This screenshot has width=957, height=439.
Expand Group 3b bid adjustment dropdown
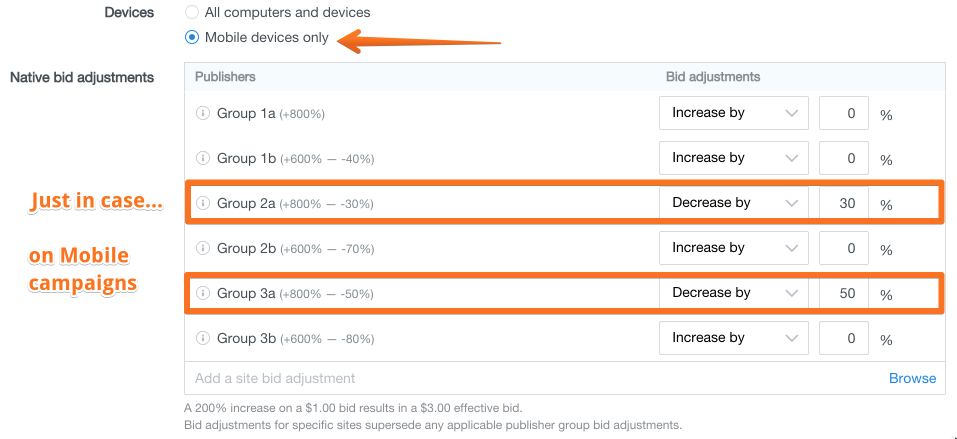734,338
